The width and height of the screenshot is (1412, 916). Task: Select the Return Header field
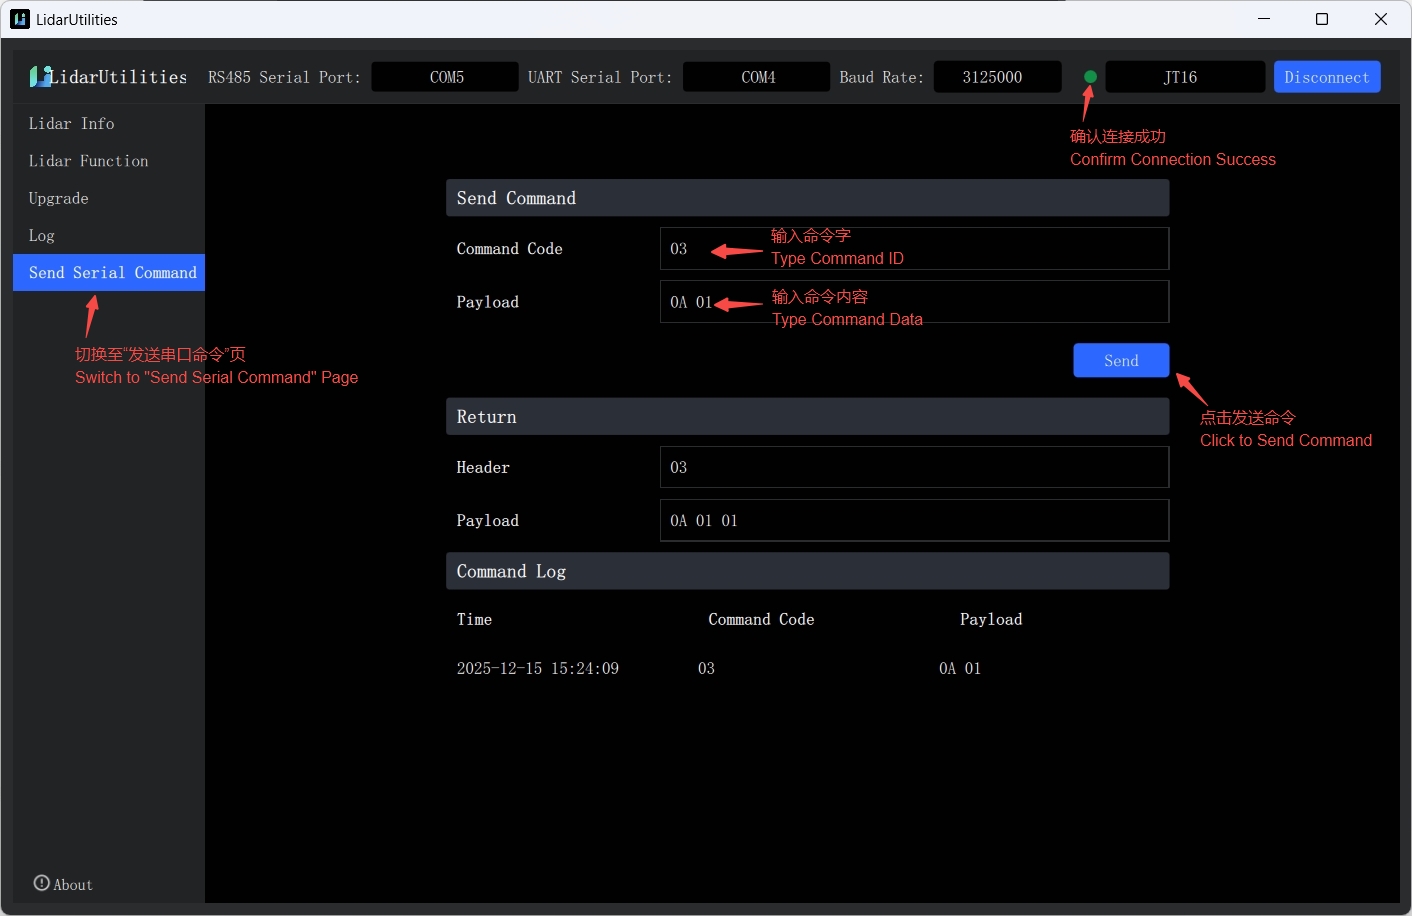(x=914, y=467)
